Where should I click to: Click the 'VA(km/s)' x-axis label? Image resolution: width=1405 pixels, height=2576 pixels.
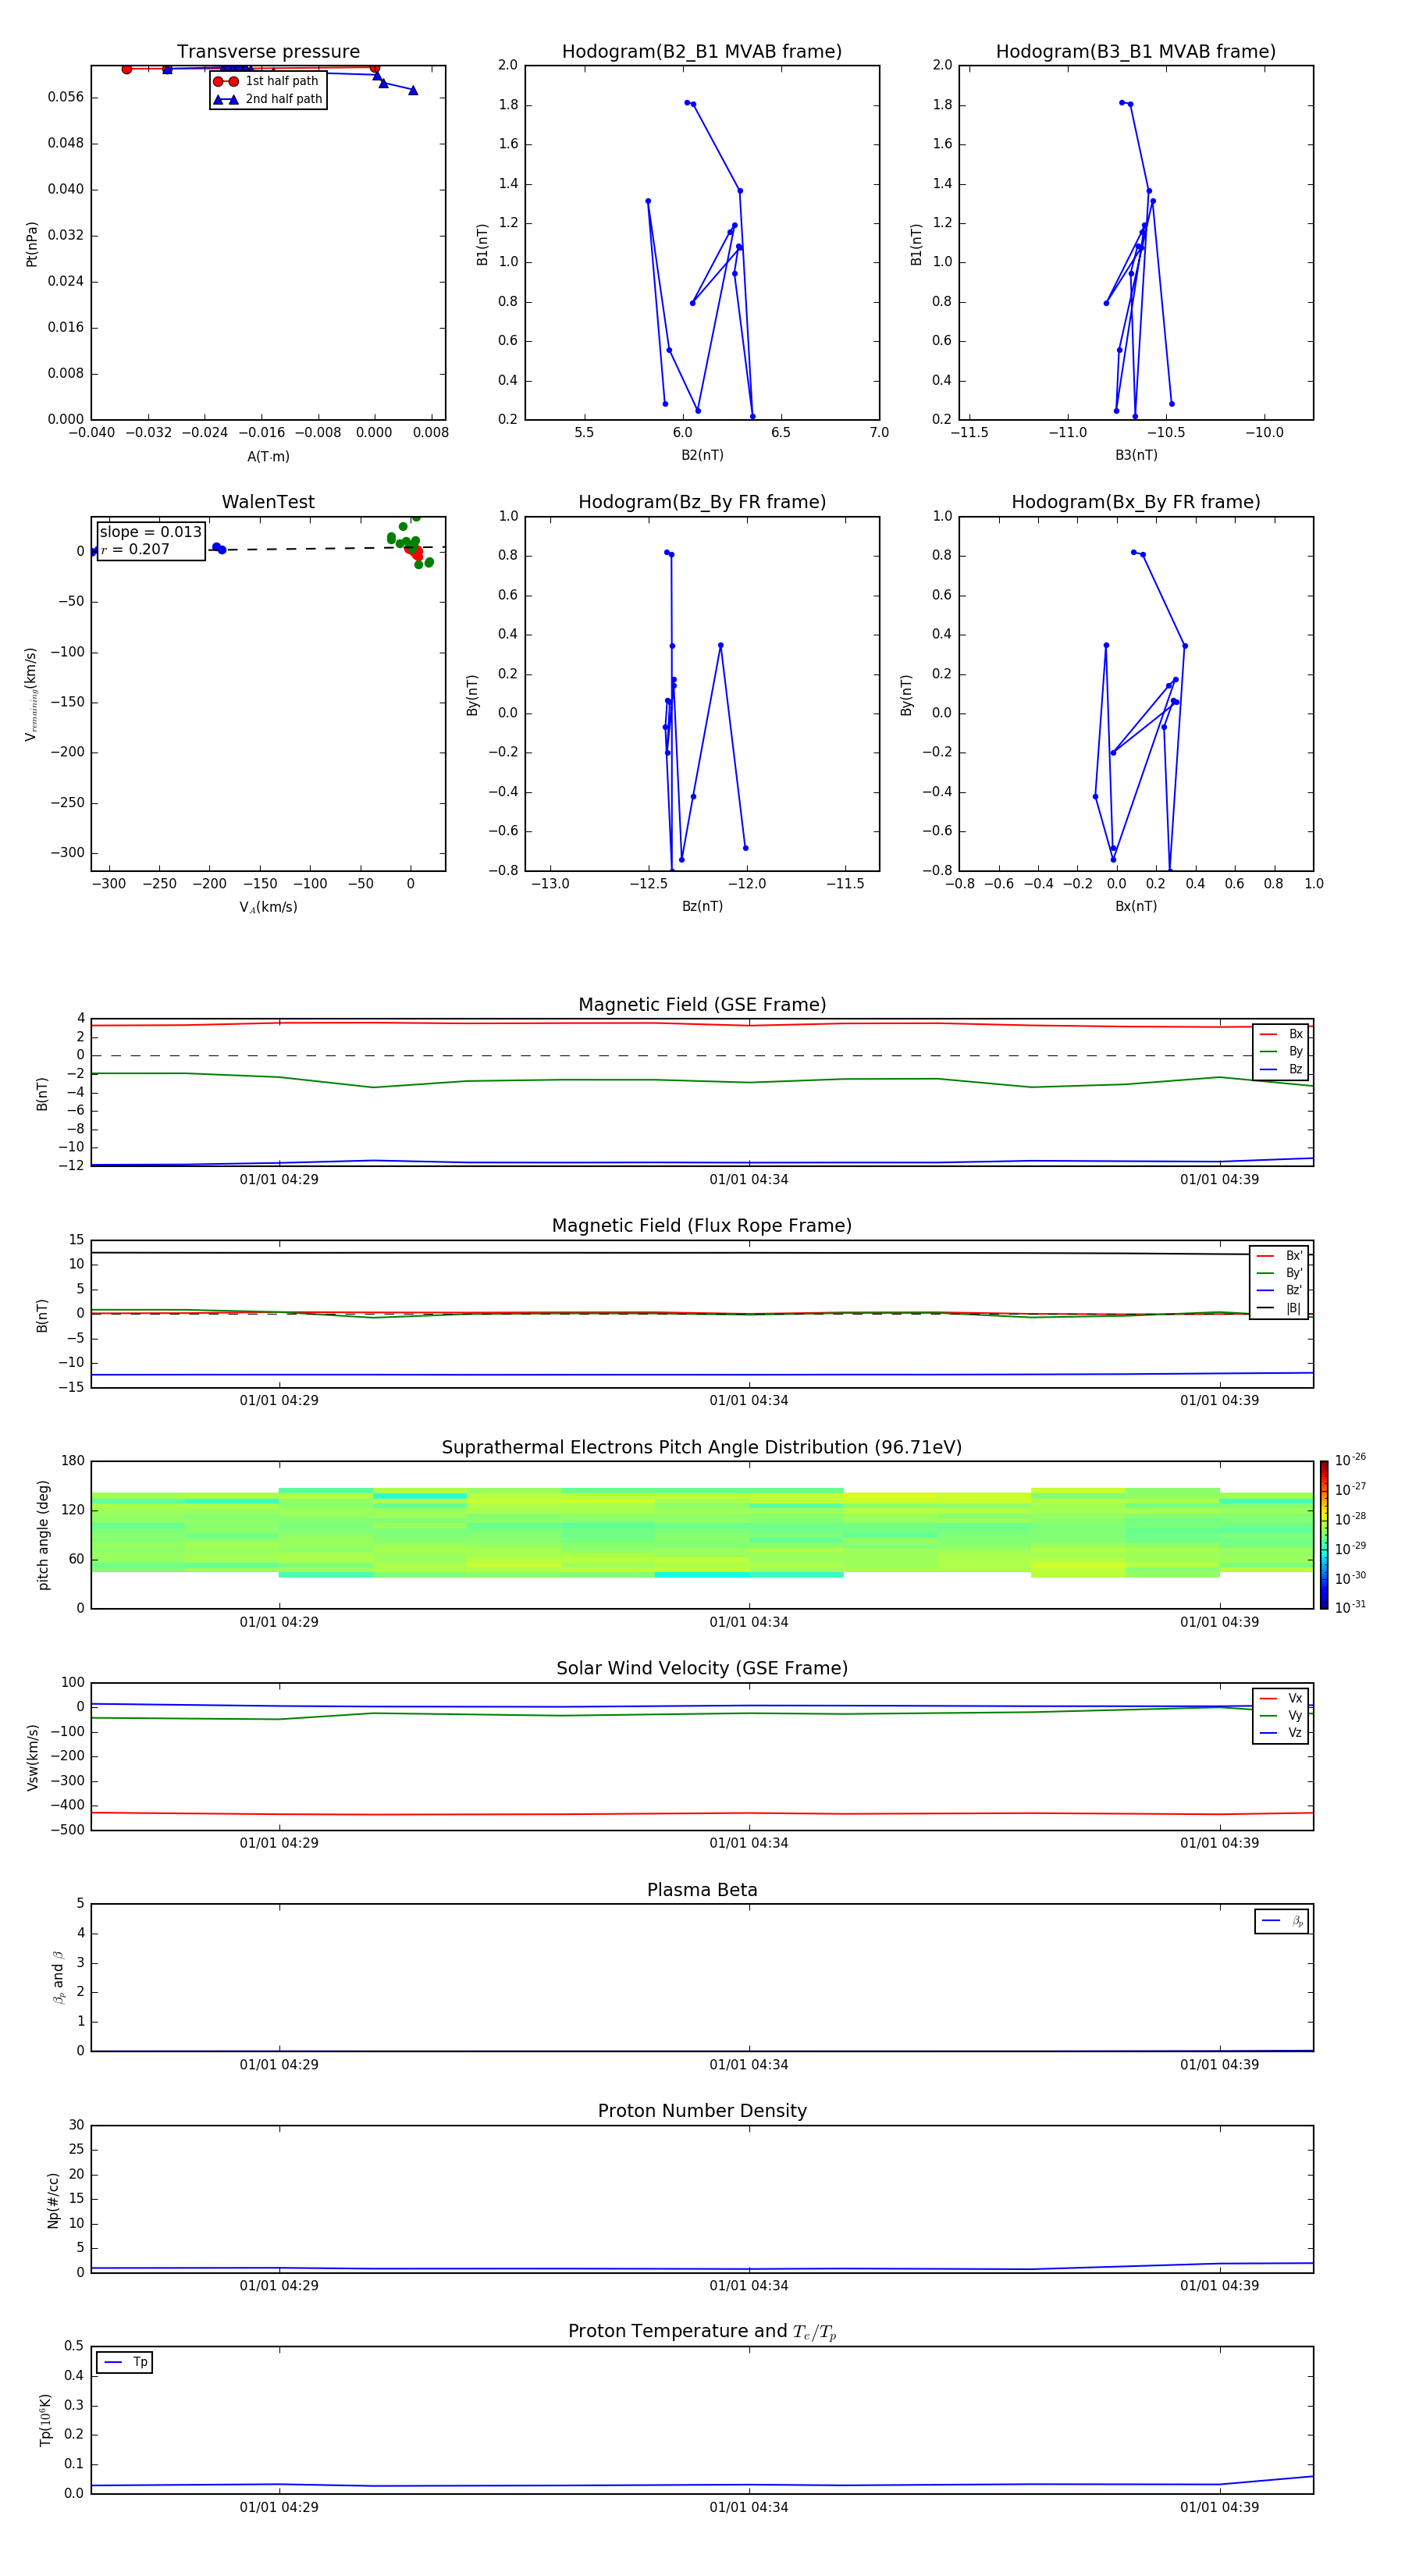point(268,907)
